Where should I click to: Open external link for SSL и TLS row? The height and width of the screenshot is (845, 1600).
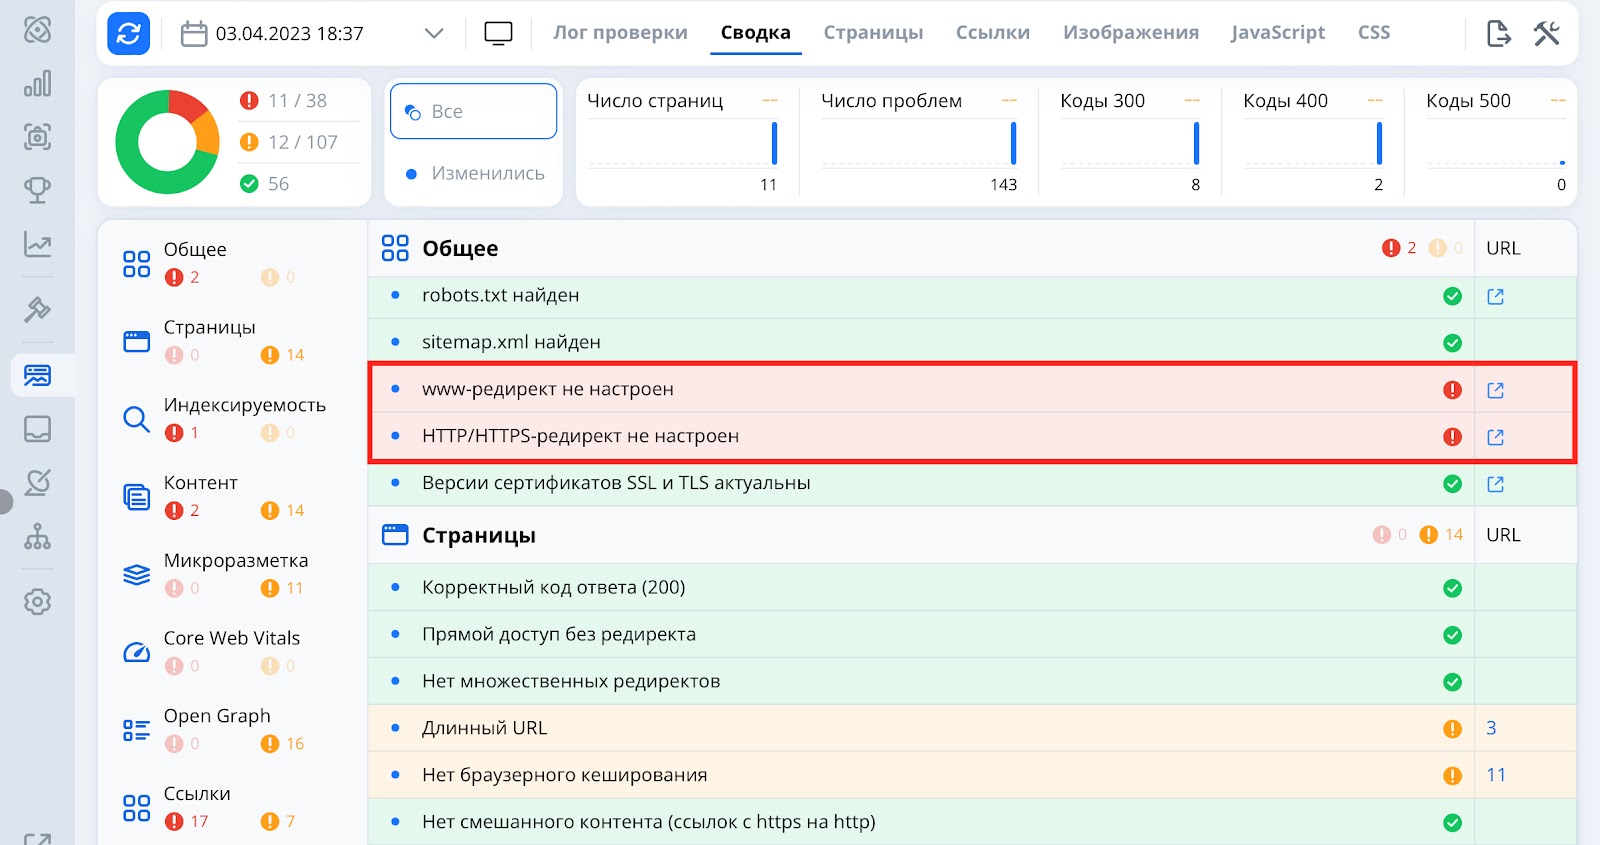tap(1495, 484)
